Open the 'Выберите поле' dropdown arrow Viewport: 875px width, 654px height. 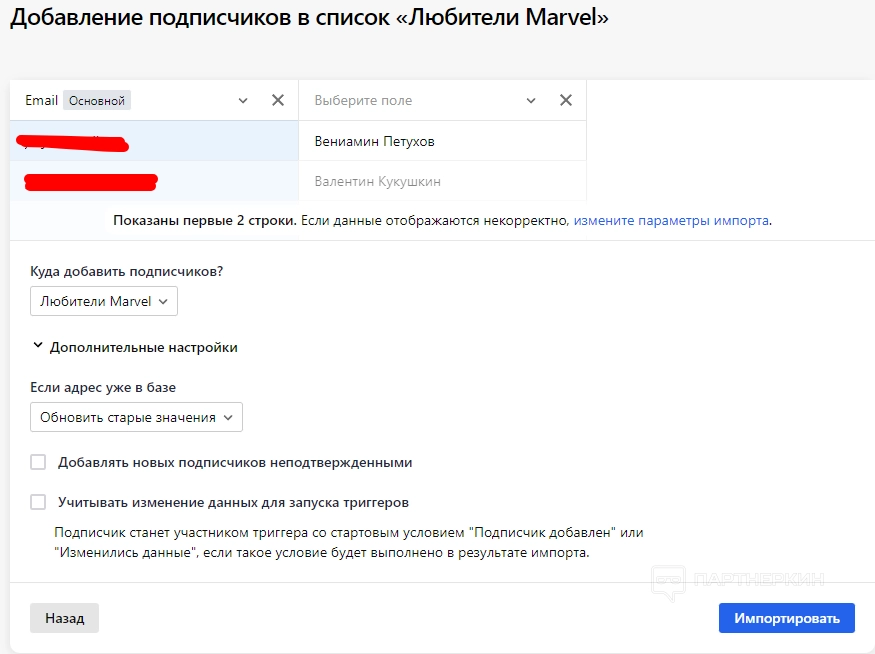[531, 100]
